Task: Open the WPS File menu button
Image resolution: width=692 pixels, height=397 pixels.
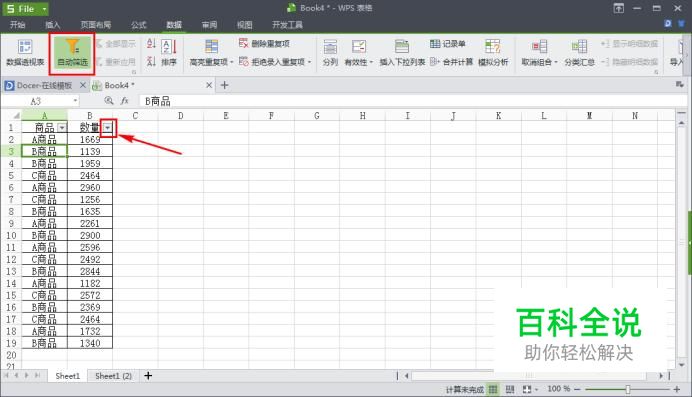Action: 21,9
